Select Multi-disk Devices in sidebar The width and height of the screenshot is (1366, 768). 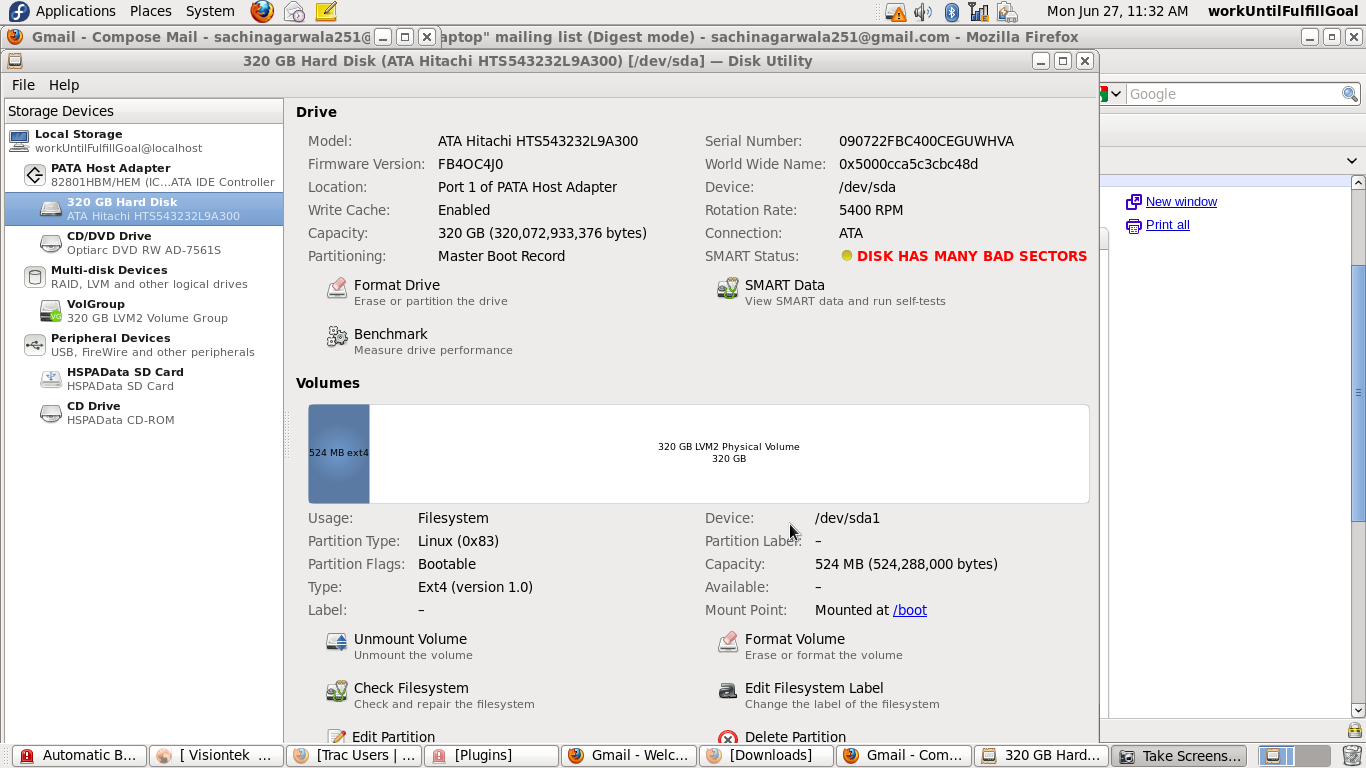pos(144,277)
